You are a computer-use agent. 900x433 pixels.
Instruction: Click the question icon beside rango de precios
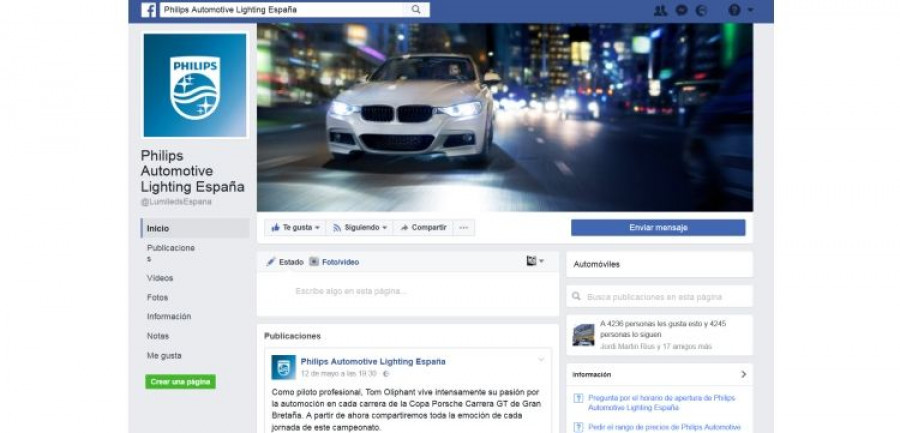[578, 428]
